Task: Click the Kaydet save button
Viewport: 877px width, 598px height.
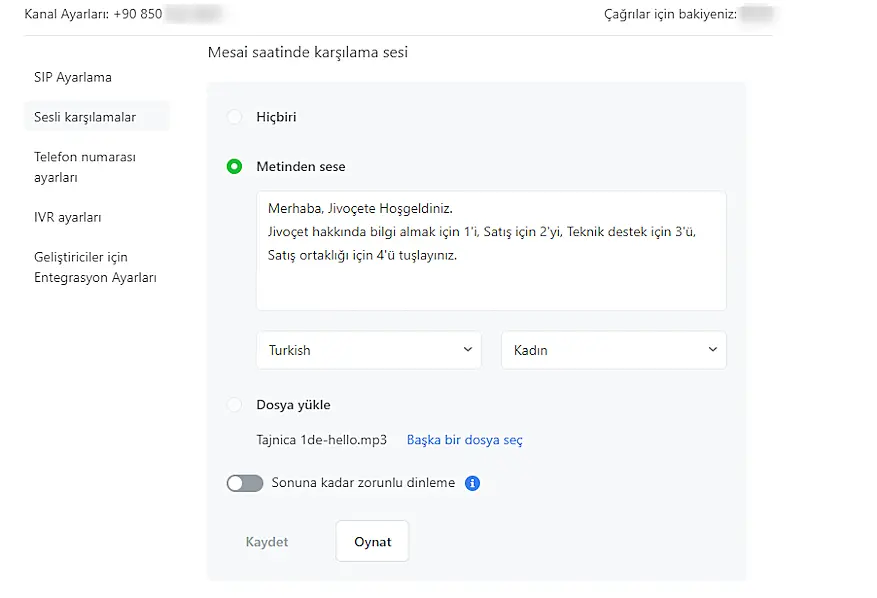Action: pyautogui.click(x=267, y=542)
